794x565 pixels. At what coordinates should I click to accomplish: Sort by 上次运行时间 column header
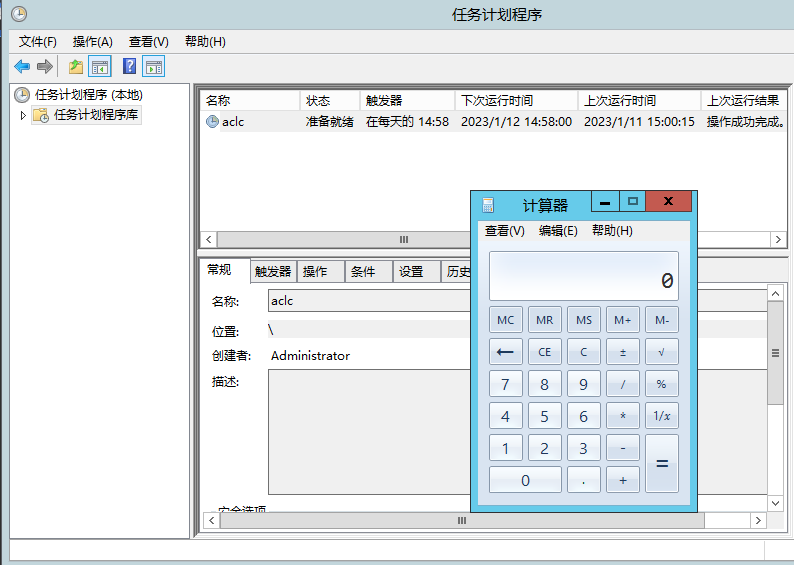[640, 101]
